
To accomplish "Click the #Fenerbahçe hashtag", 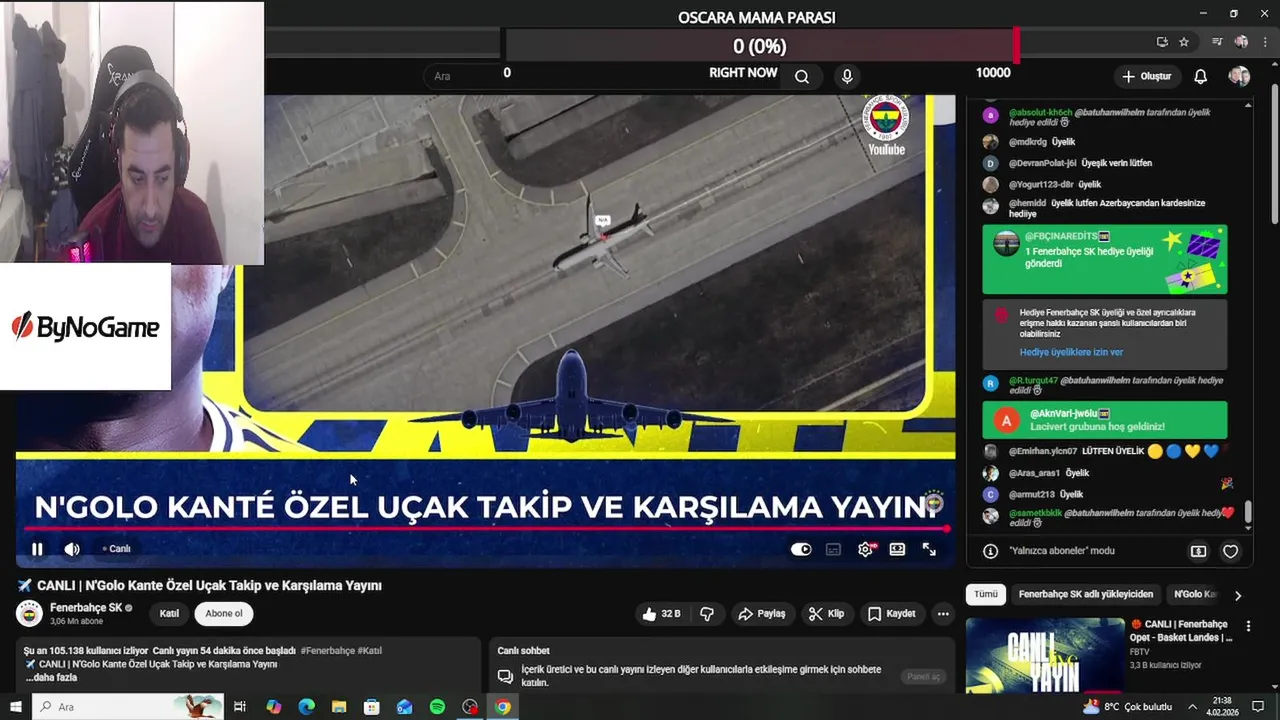I will pyautogui.click(x=327, y=650).
